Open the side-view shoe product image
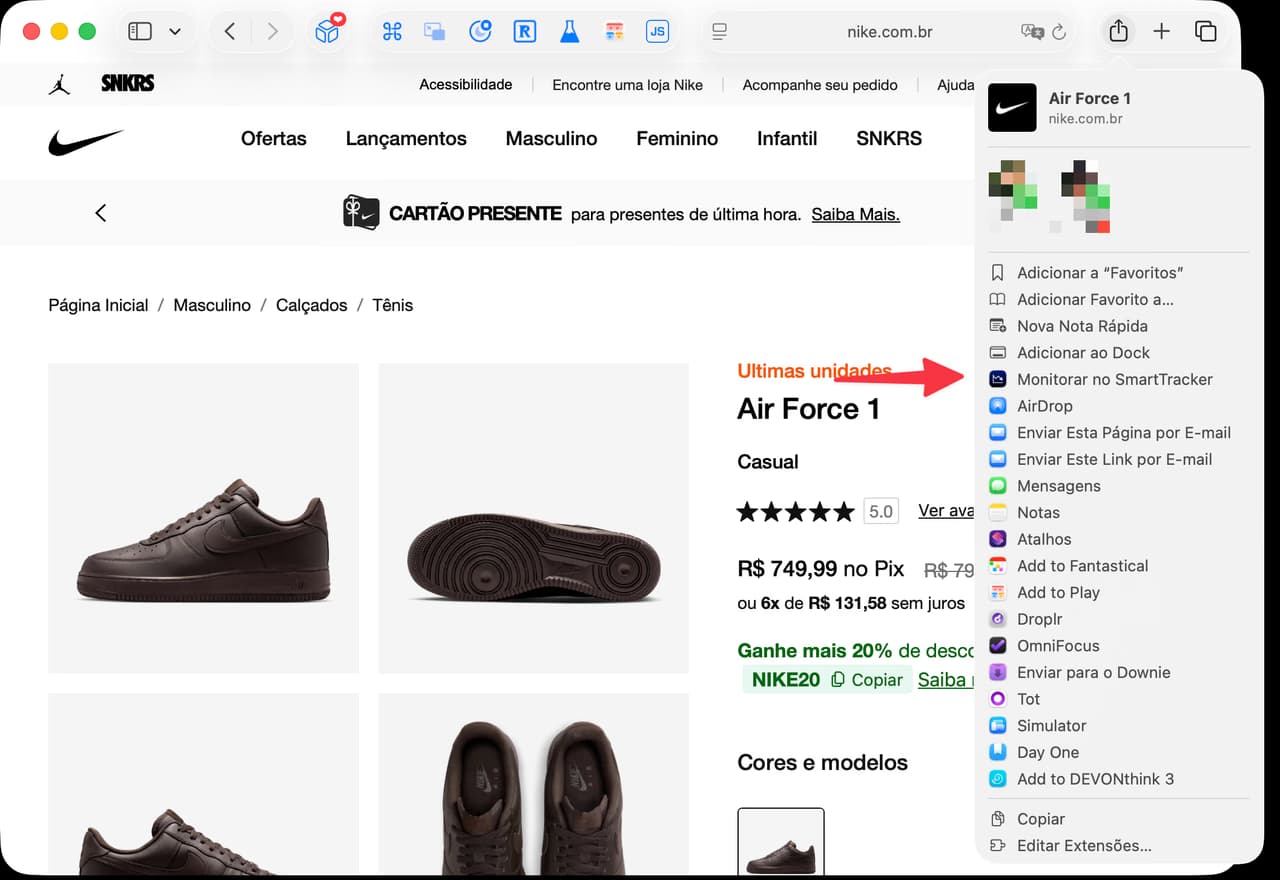 203,518
